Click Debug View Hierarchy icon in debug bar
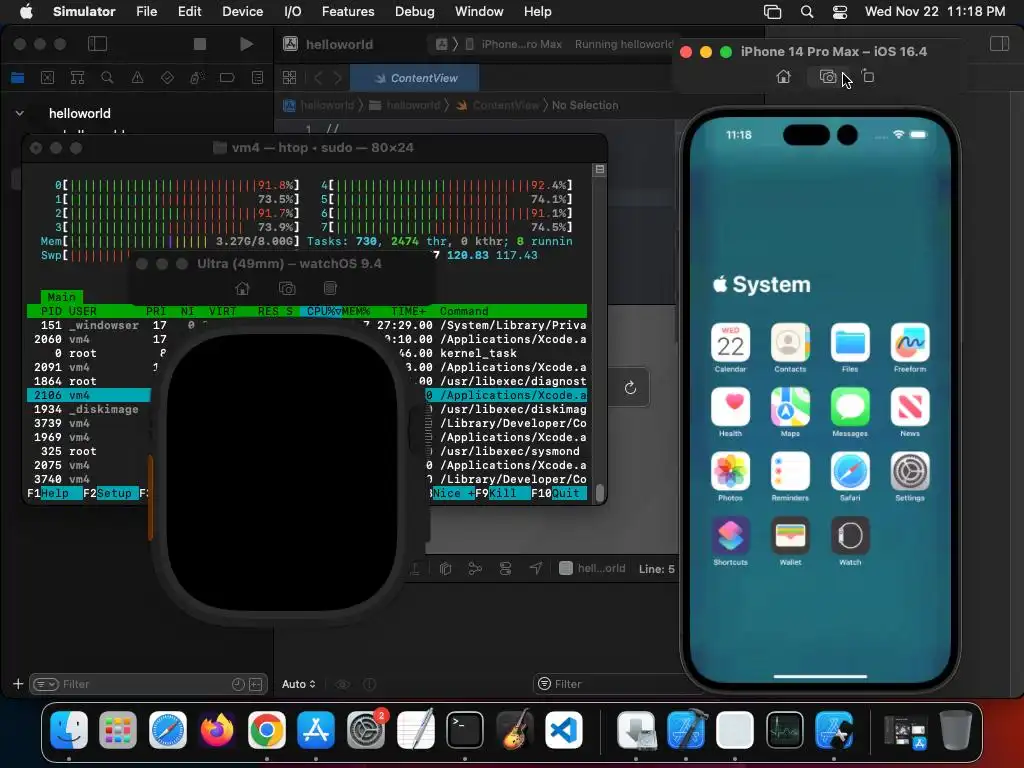Viewport: 1024px width, 768px height. 445,568
